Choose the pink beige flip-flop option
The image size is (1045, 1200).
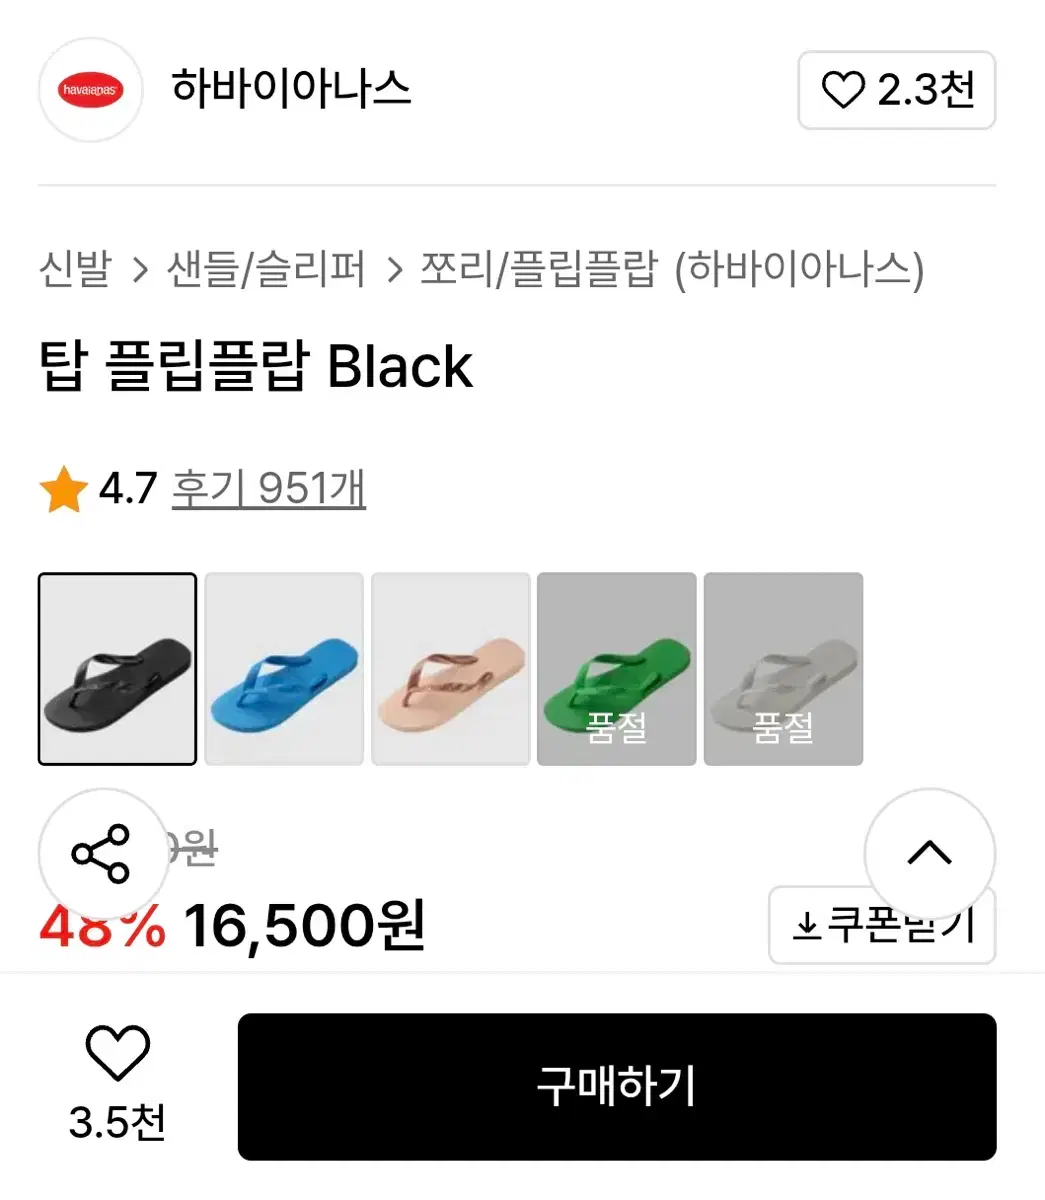pos(451,669)
